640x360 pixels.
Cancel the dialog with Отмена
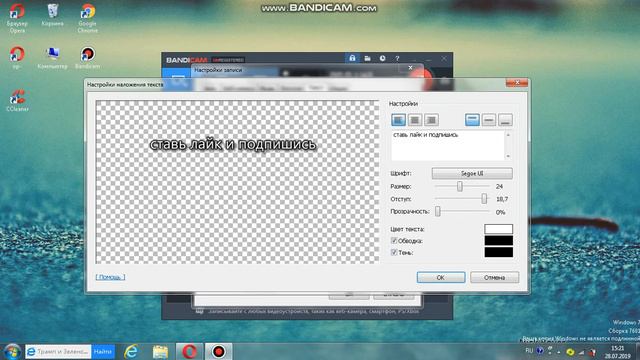[x=494, y=278]
